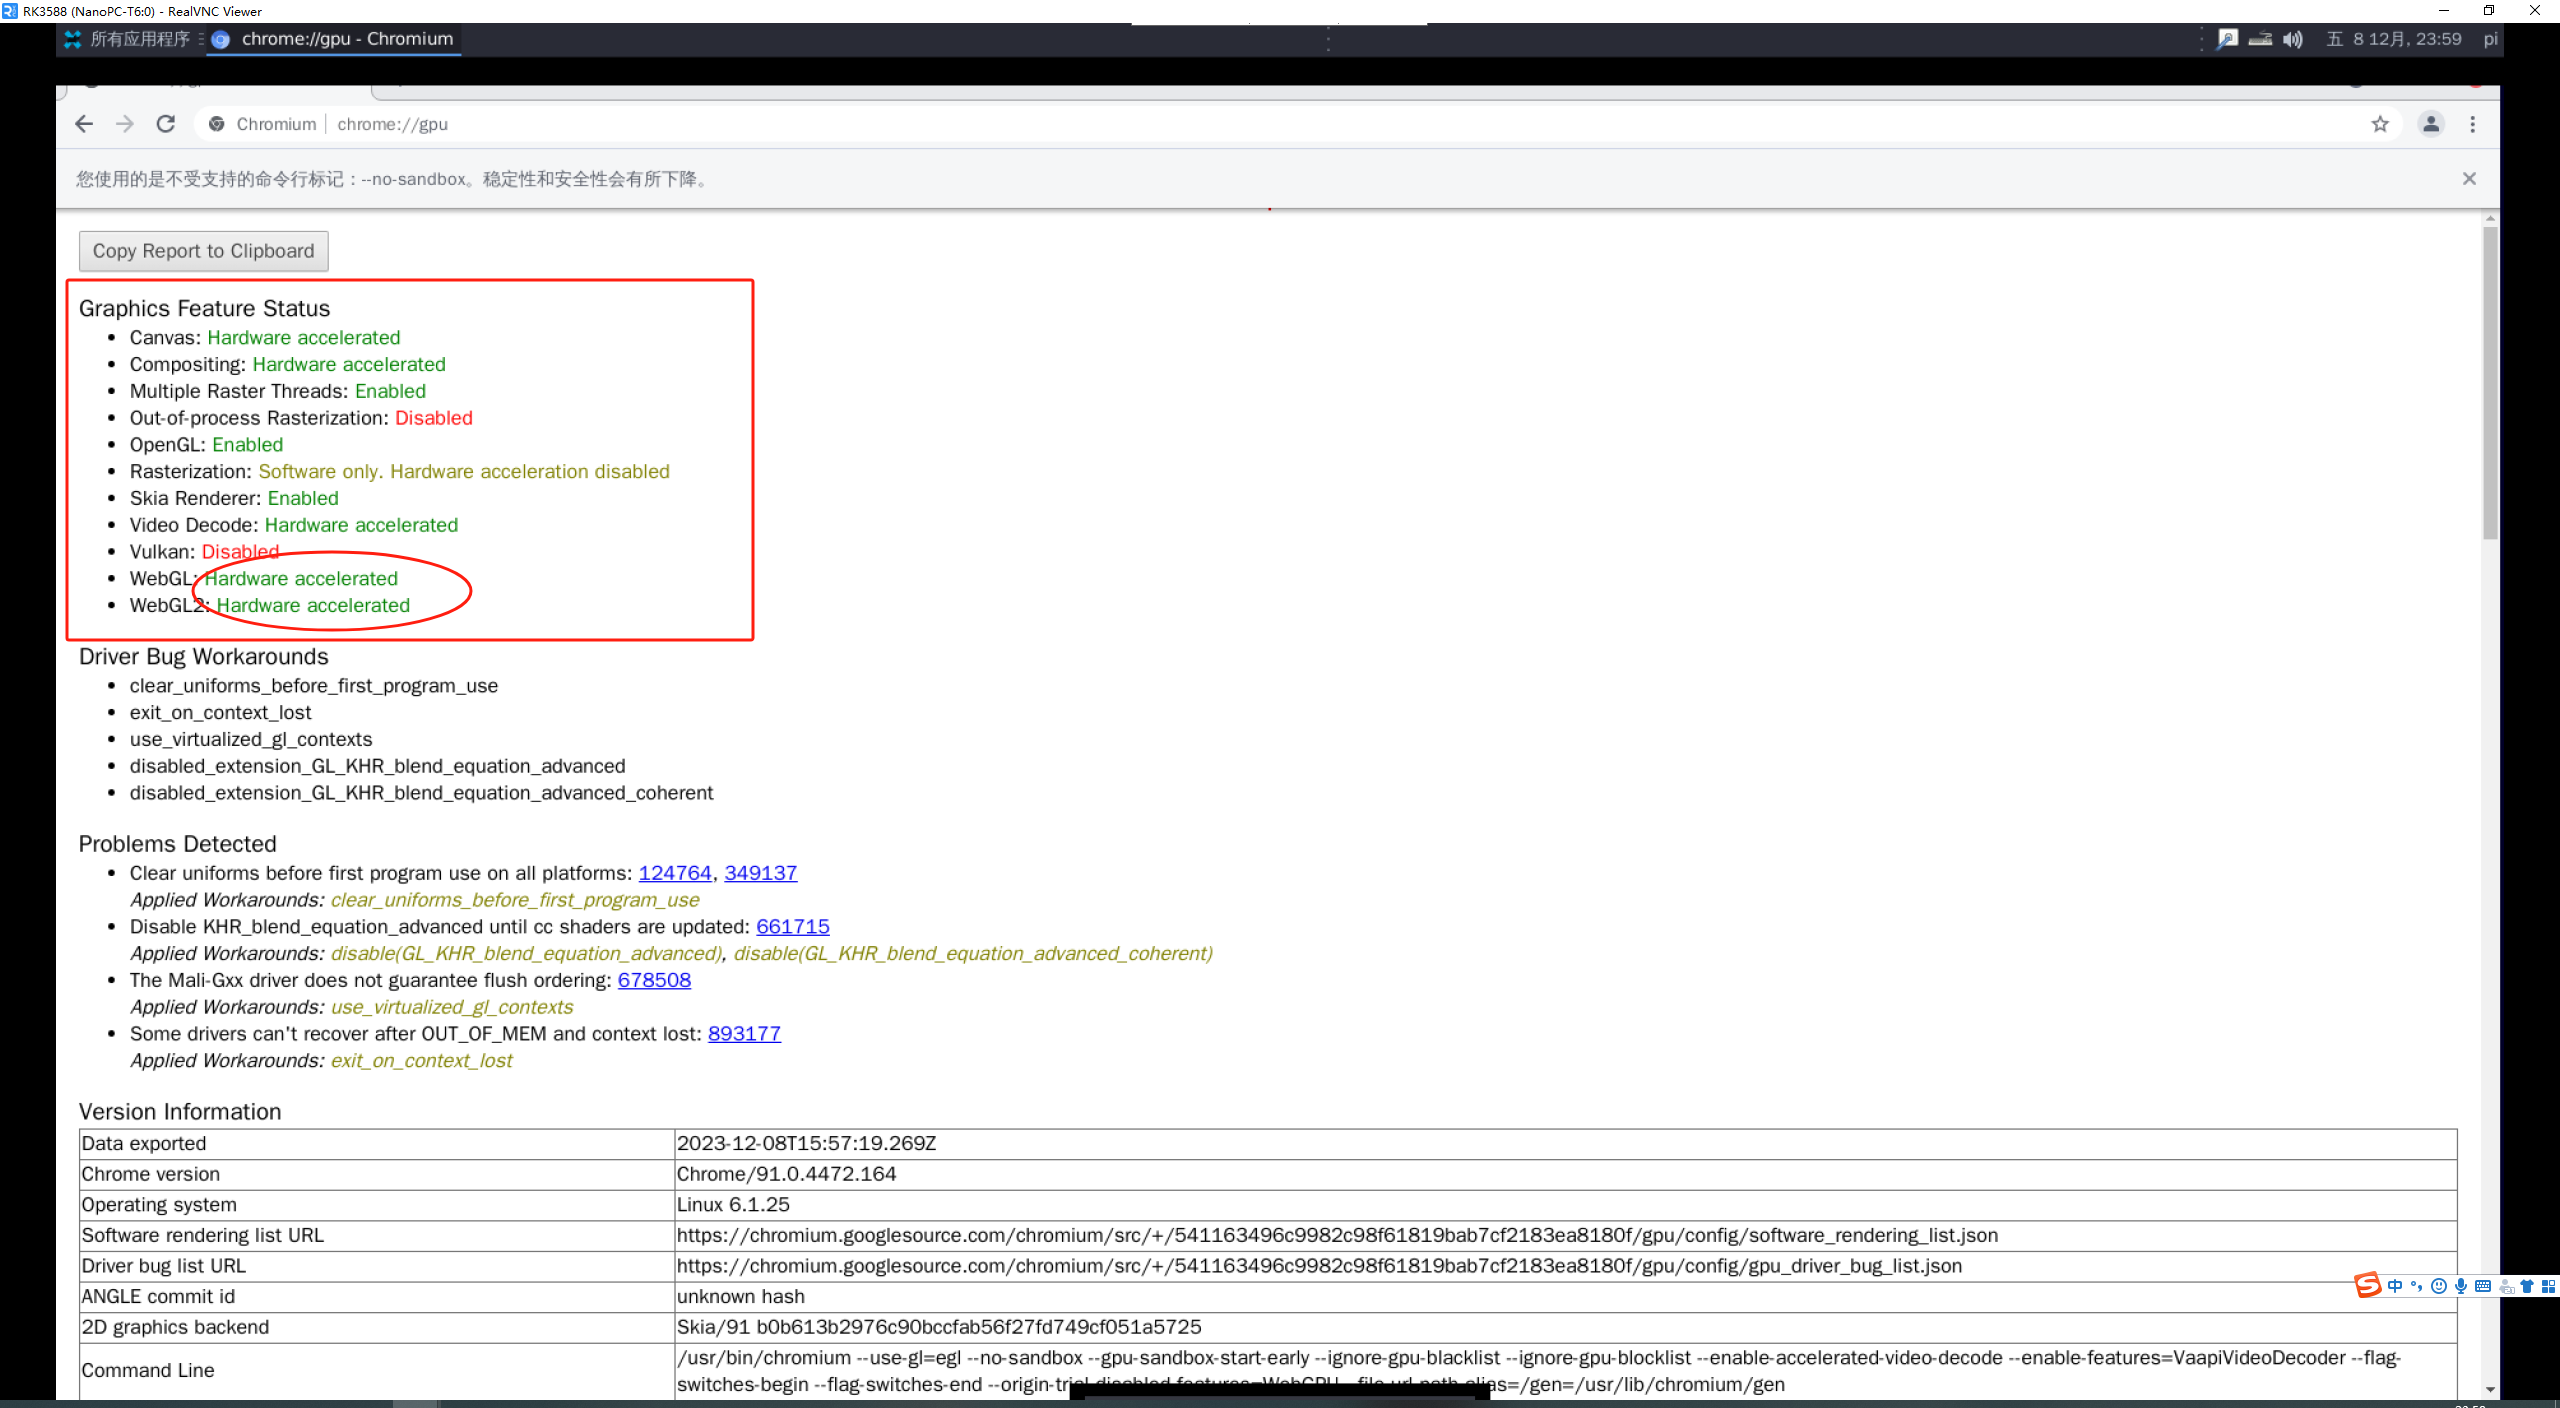This screenshot has height=1408, width=2560.
Task: Click the volume speaker tray icon
Action: click(2293, 39)
